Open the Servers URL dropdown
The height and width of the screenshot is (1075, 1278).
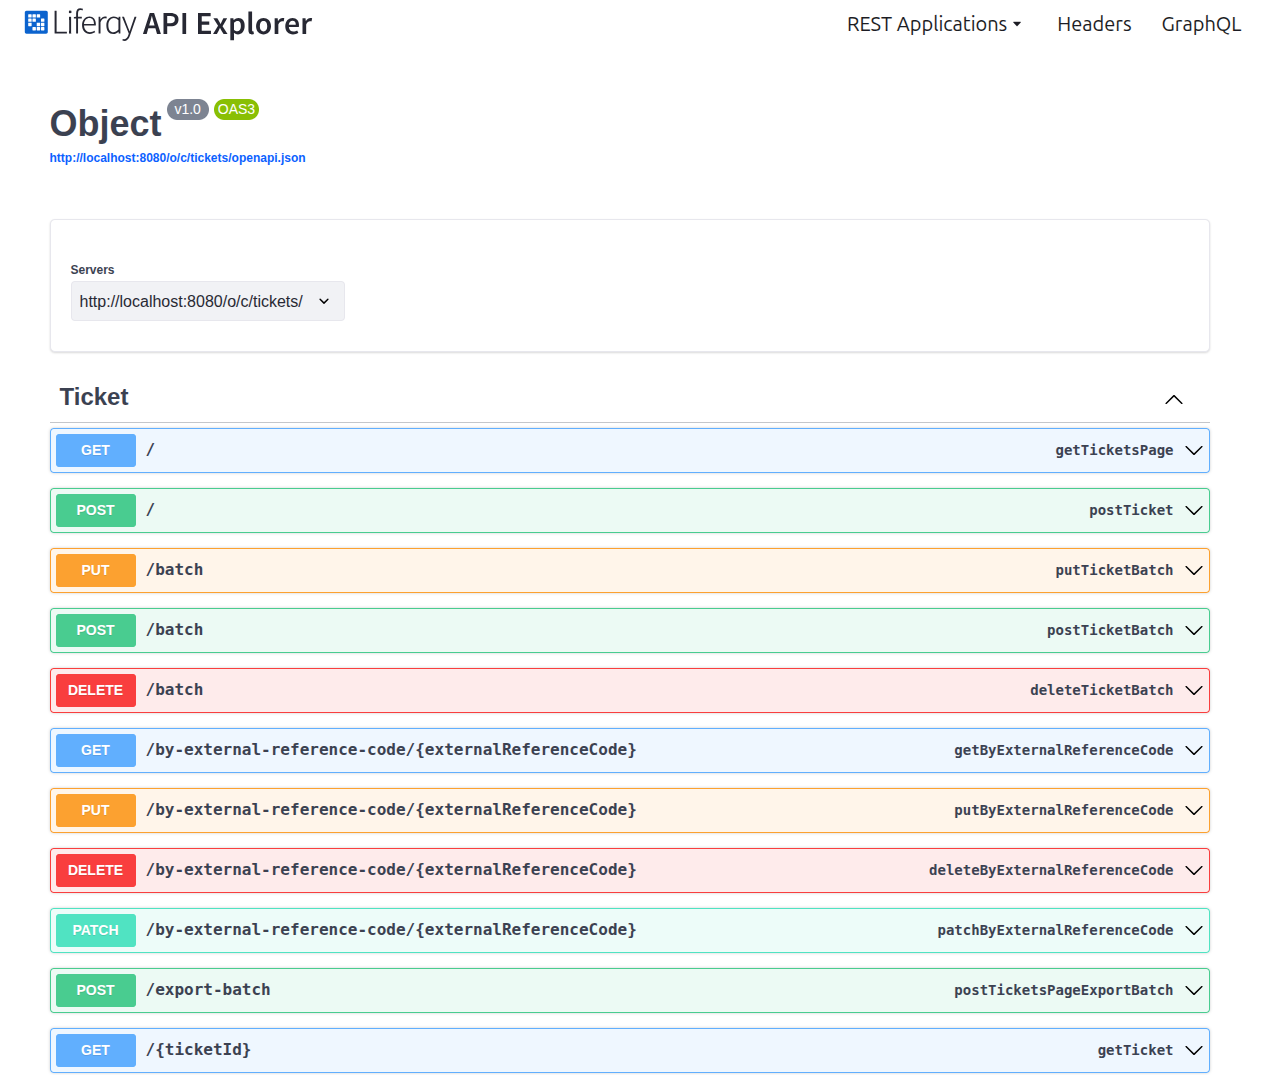point(207,301)
